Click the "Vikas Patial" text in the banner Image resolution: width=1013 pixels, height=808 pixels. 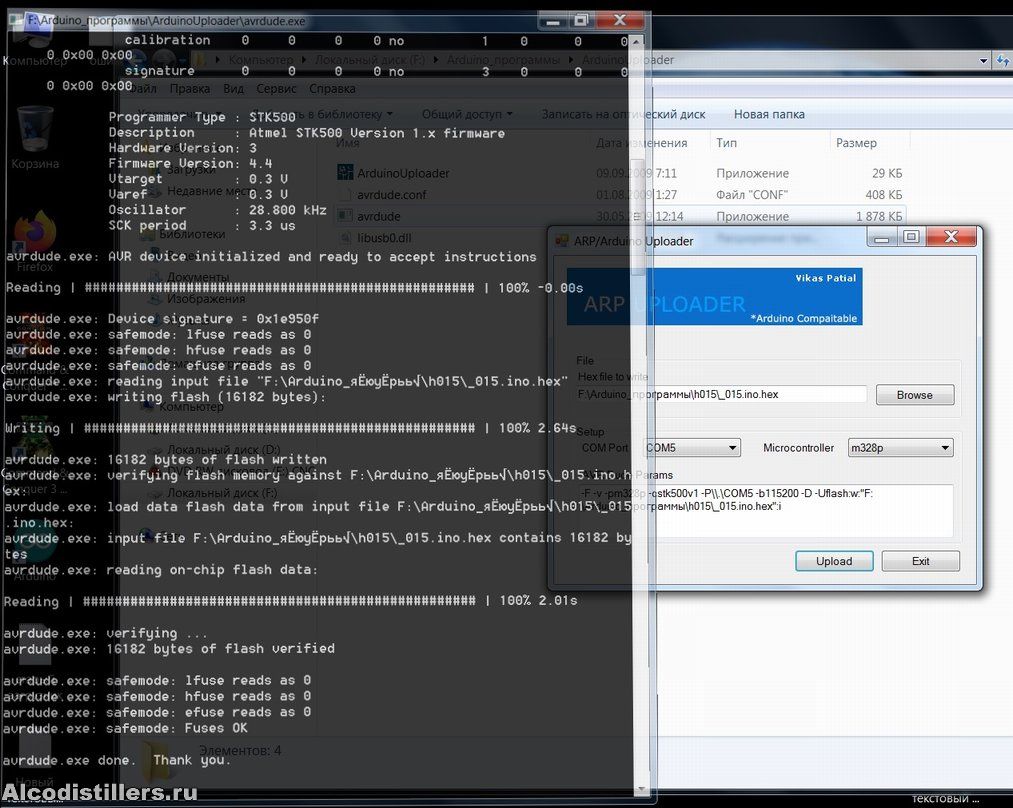point(826,278)
